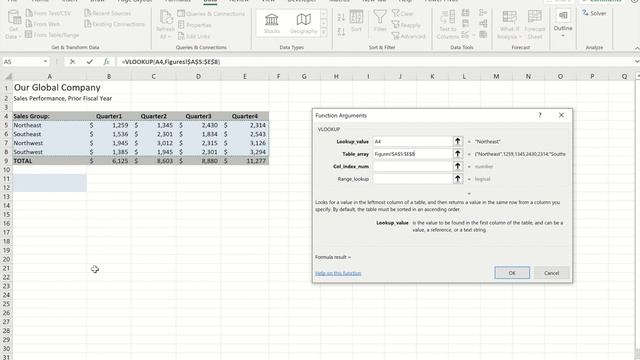
Task: Click Edit Links in ribbon
Action: [194, 36]
